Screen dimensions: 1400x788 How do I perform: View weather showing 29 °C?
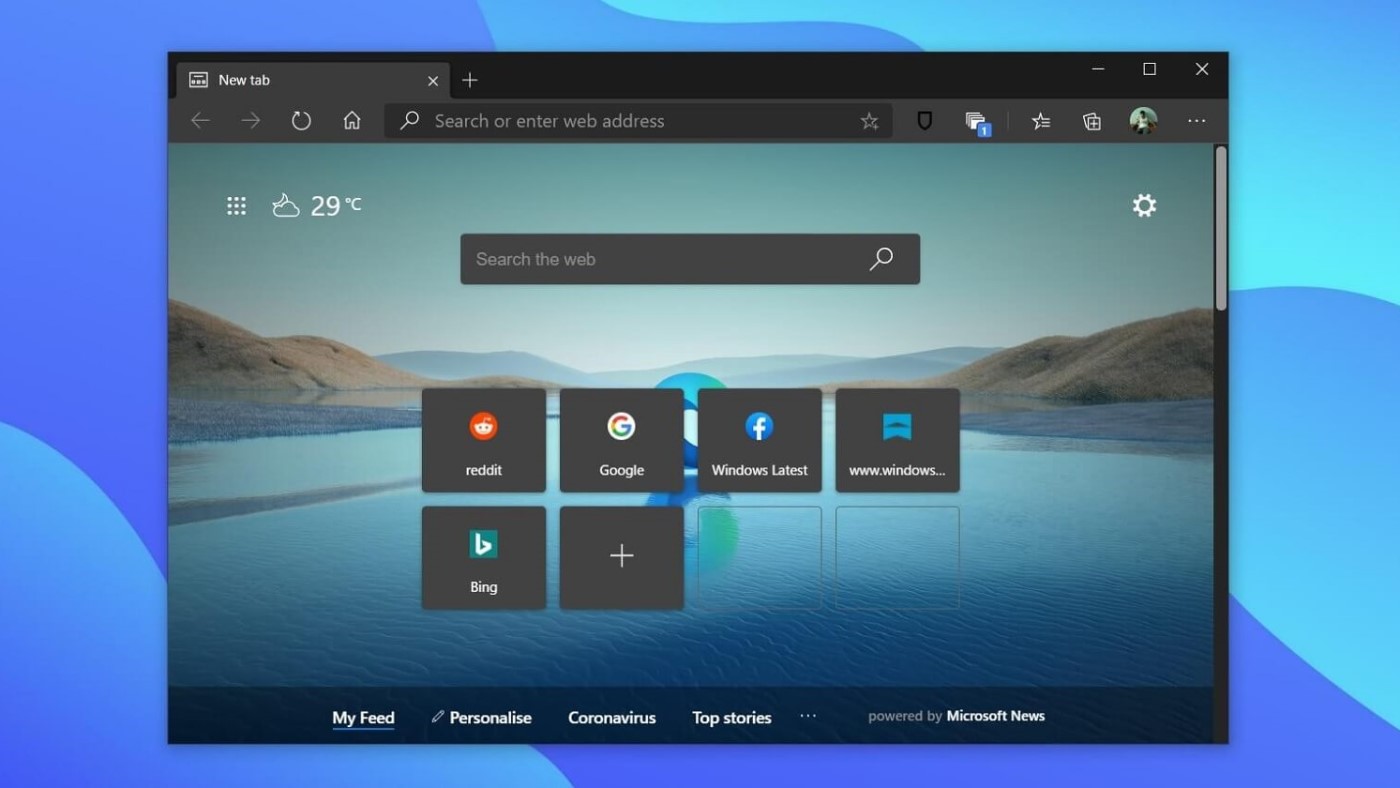pyautogui.click(x=317, y=206)
